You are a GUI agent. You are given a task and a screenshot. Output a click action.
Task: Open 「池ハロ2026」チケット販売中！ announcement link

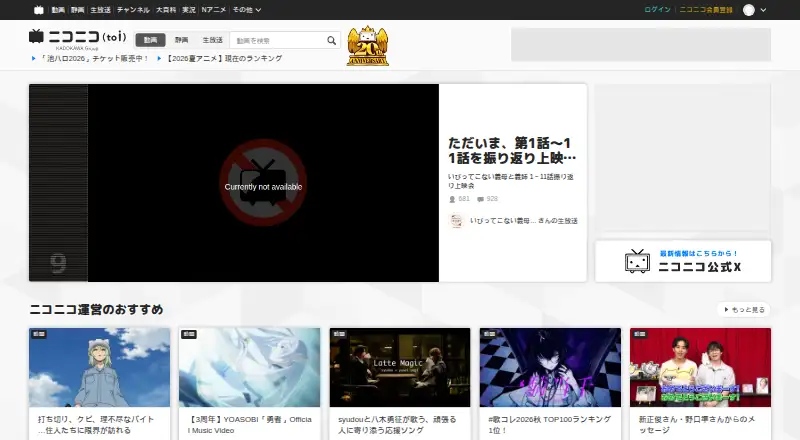94,59
